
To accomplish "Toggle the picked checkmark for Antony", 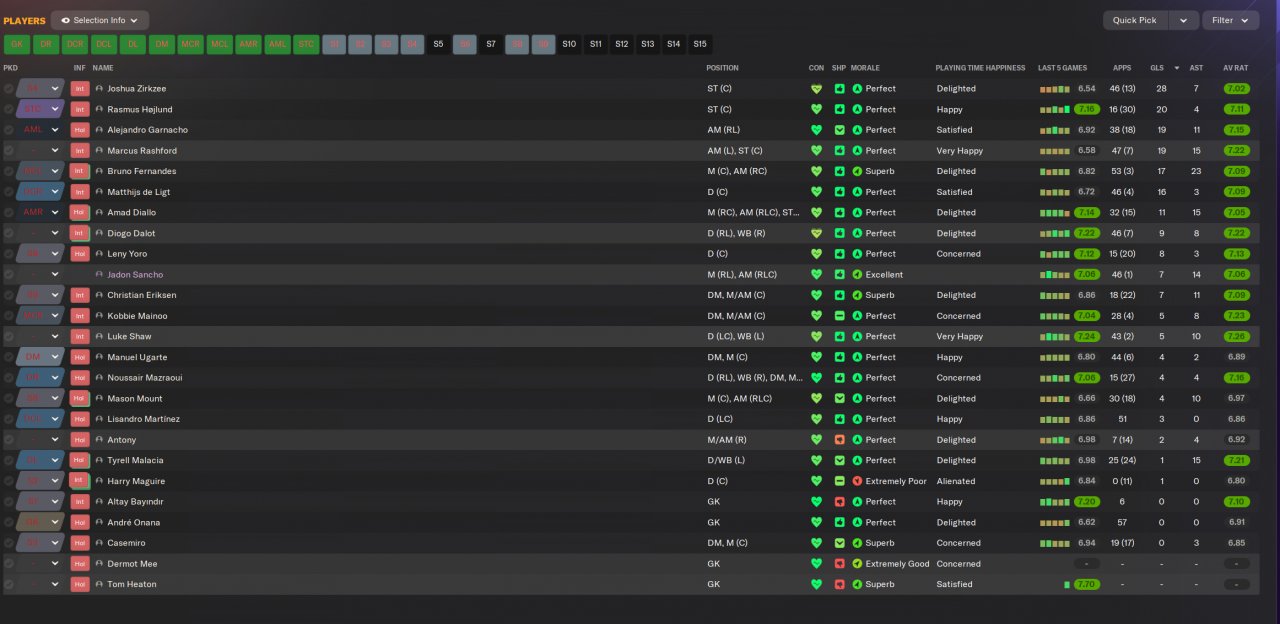I will pos(9,440).
